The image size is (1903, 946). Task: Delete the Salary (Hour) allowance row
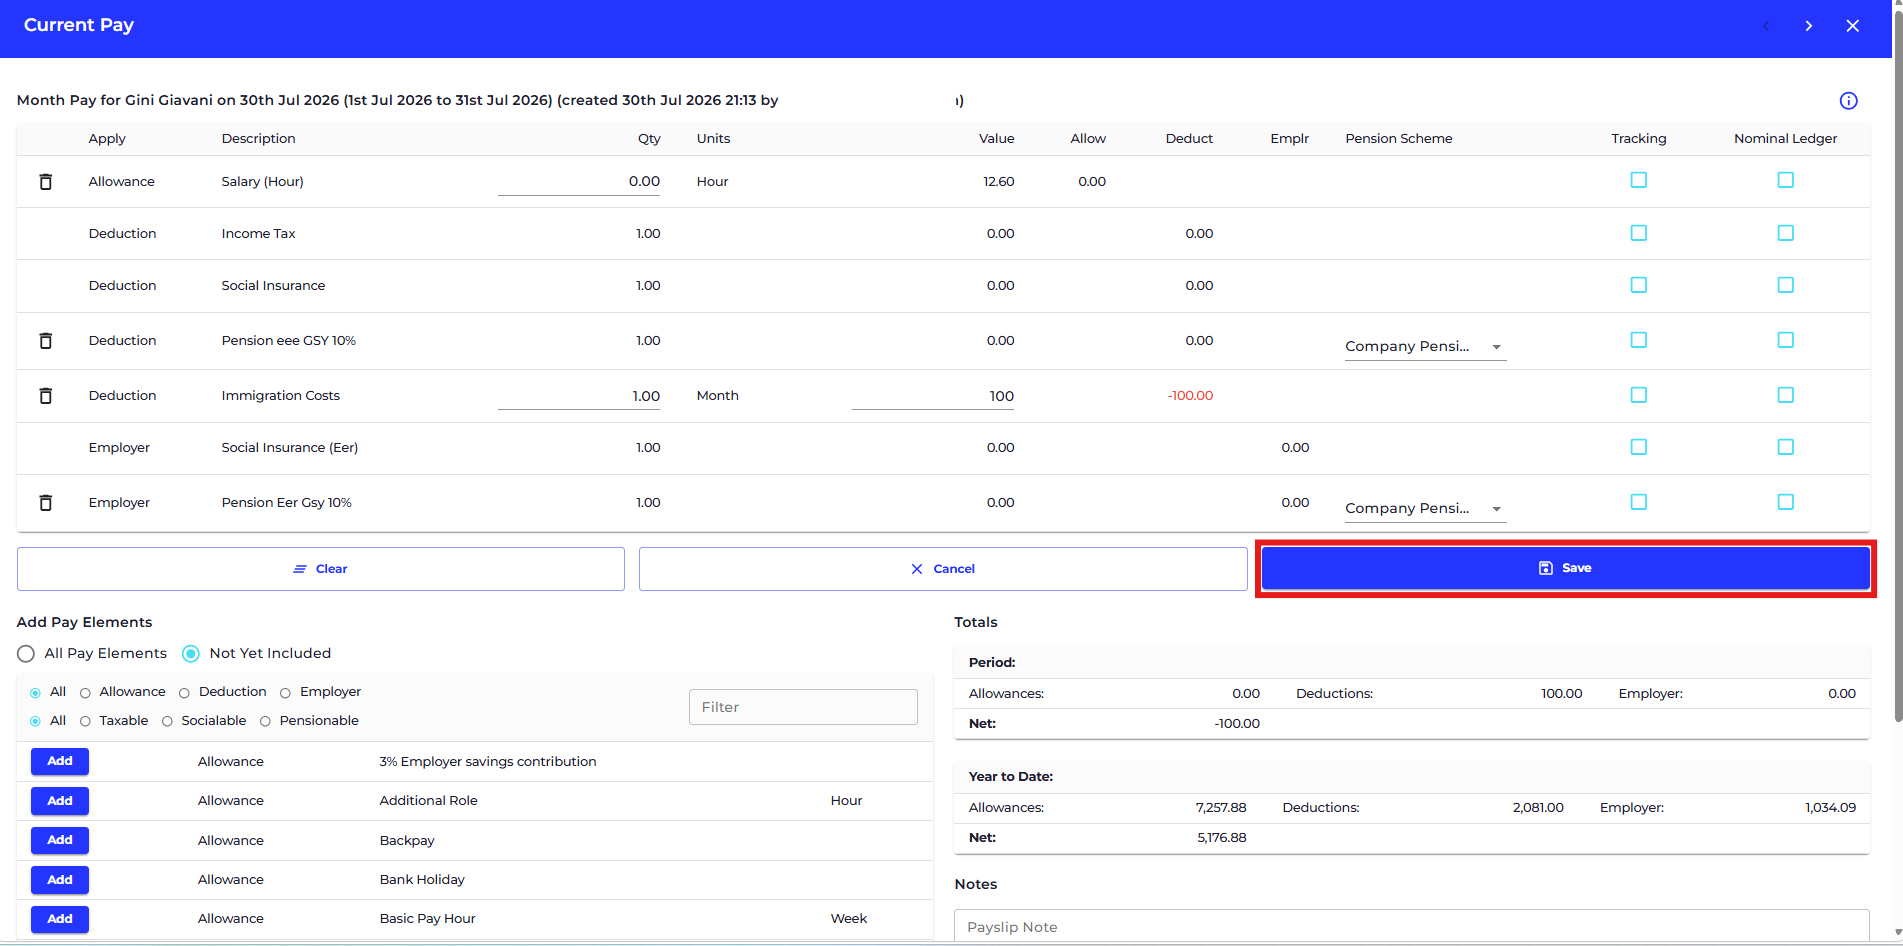(x=45, y=182)
